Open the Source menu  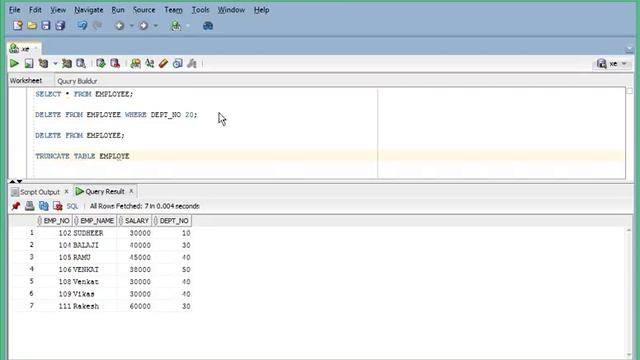pyautogui.click(x=144, y=10)
